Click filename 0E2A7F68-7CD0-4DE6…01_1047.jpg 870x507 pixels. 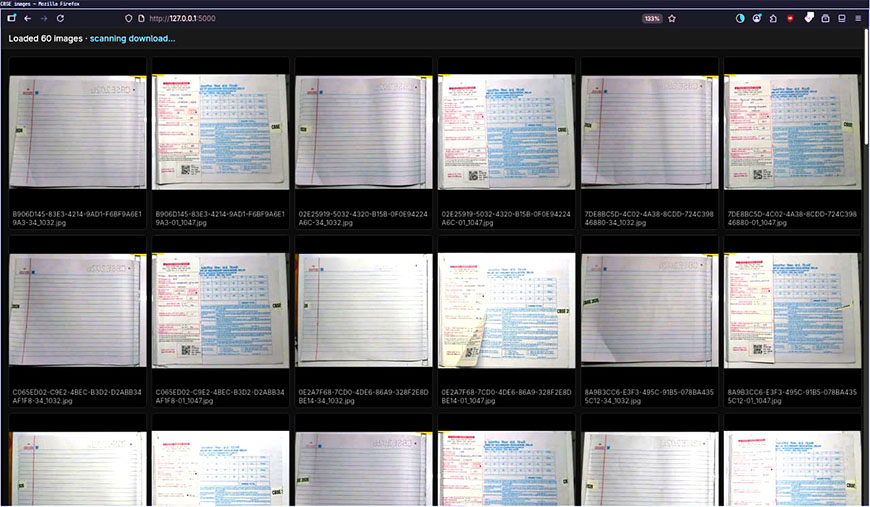pyautogui.click(x=507, y=397)
